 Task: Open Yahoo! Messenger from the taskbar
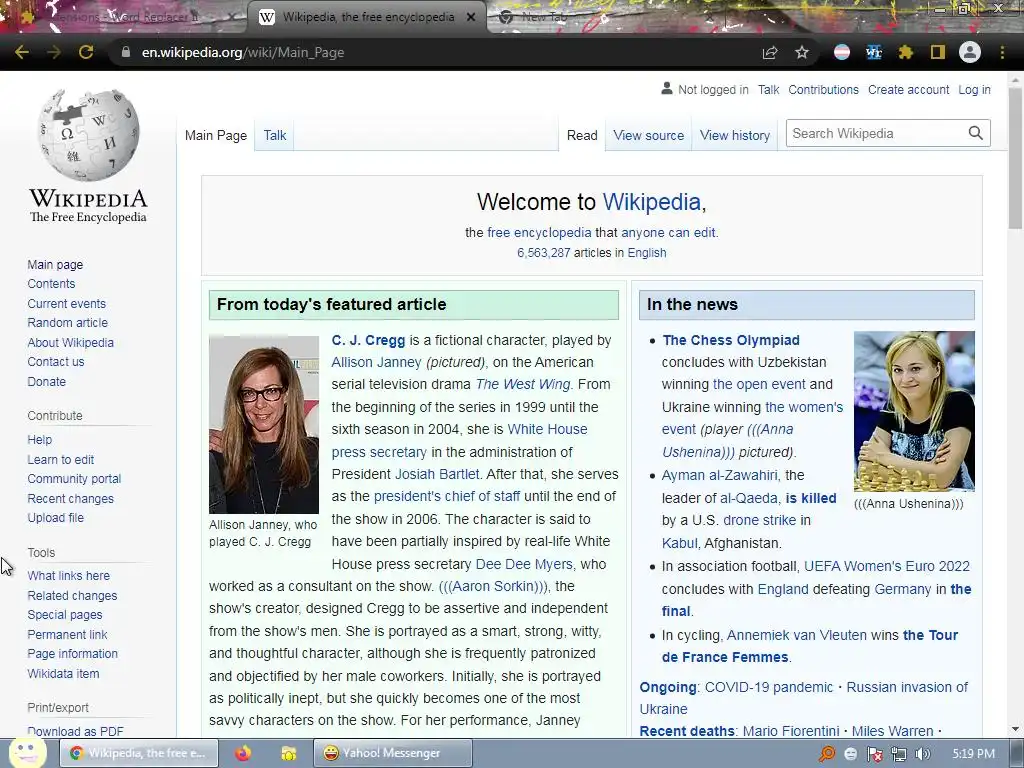(392, 753)
